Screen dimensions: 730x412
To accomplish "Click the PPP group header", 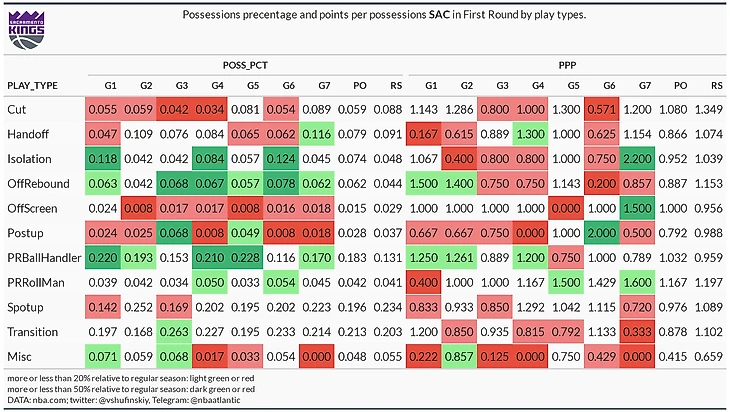I will 567,65.
